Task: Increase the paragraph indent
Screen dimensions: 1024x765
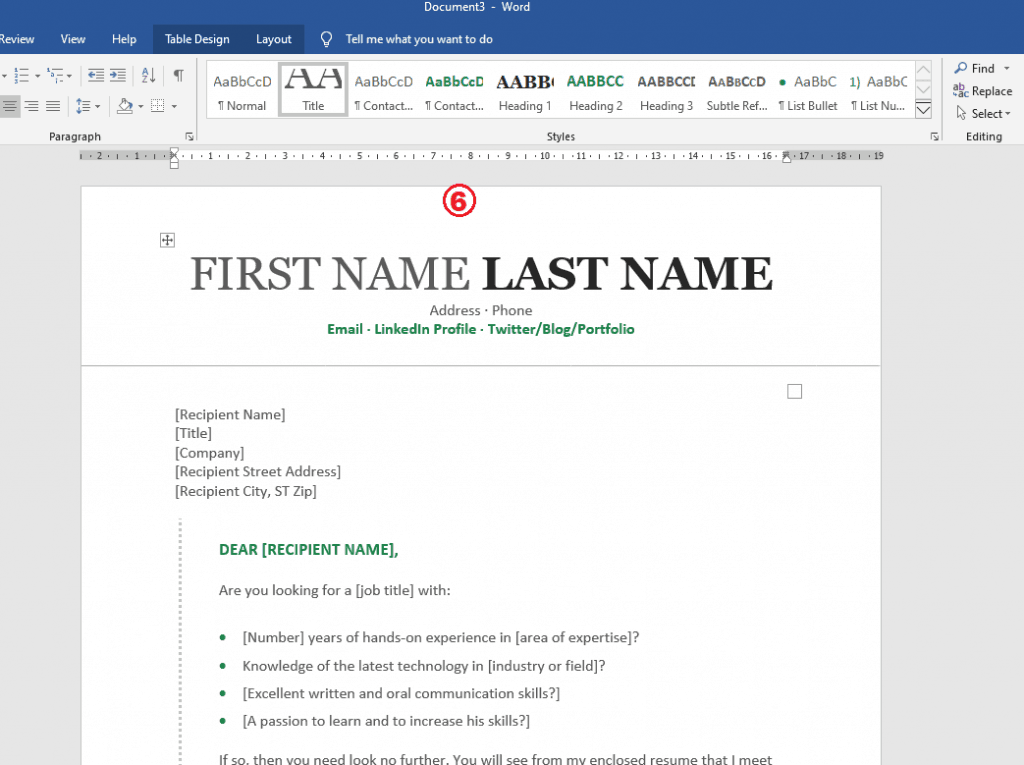Action: (118, 76)
